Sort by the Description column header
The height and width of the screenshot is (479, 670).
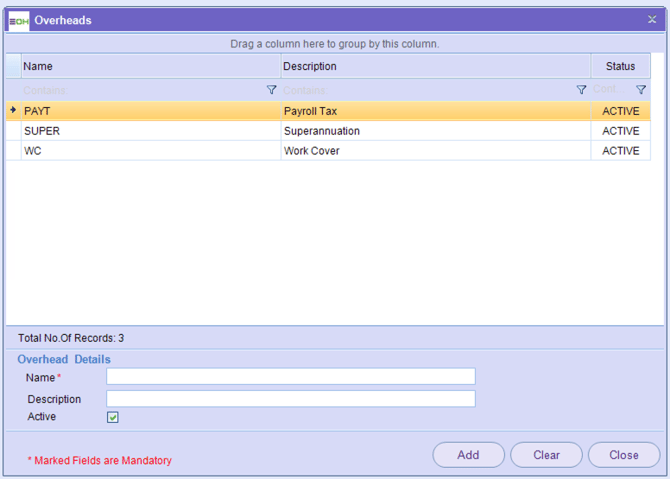(435, 66)
